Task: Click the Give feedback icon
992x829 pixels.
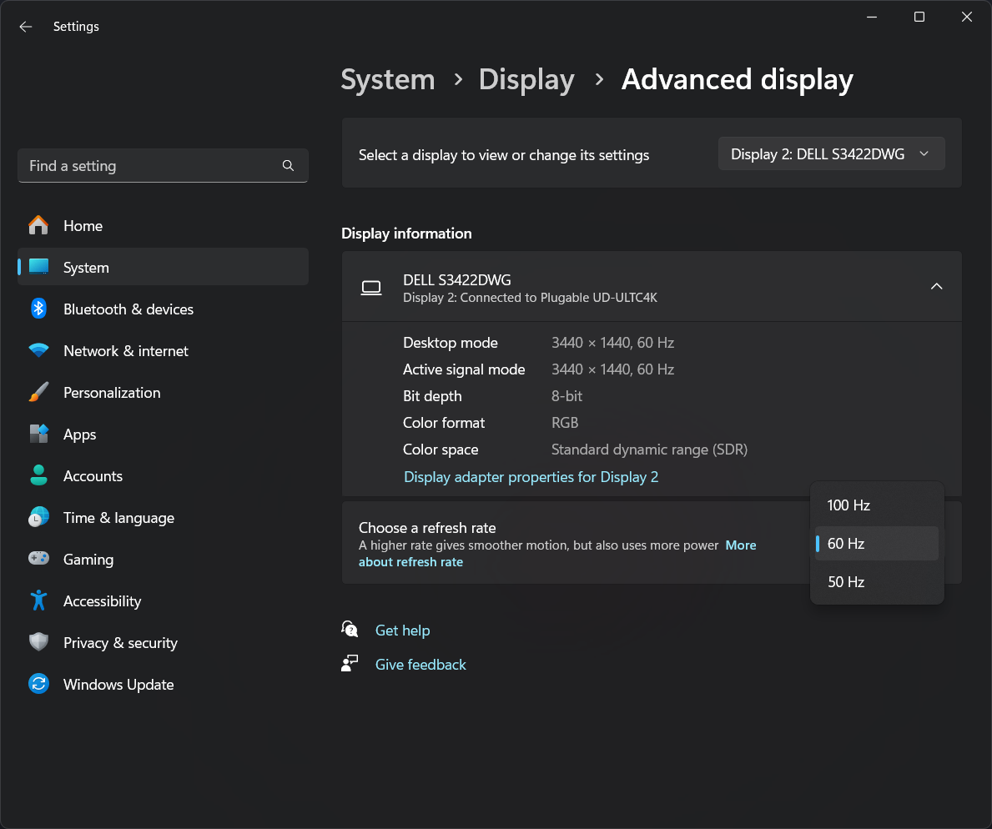Action: click(349, 663)
